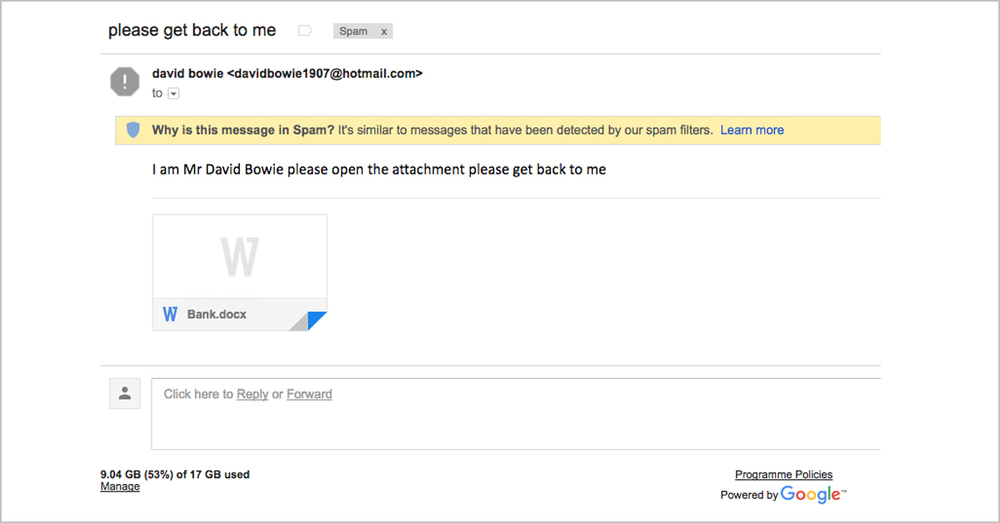The width and height of the screenshot is (1000, 523).
Task: Click the blue shield spam icon
Action: pyautogui.click(x=133, y=130)
